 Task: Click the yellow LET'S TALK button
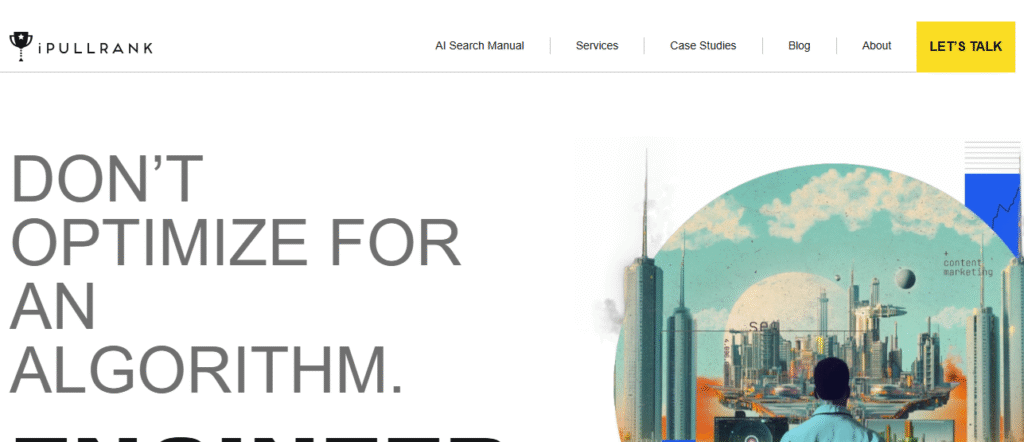pyautogui.click(x=965, y=46)
